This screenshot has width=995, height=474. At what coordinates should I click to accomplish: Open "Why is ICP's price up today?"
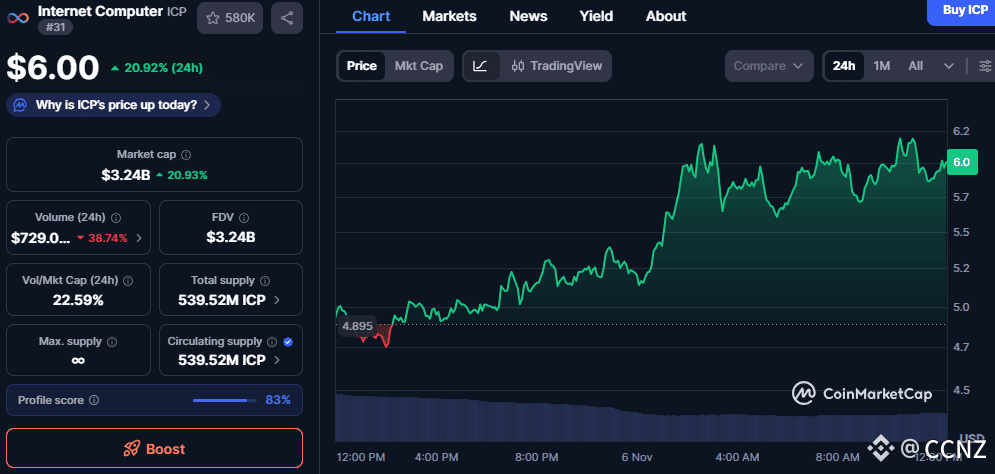click(113, 105)
